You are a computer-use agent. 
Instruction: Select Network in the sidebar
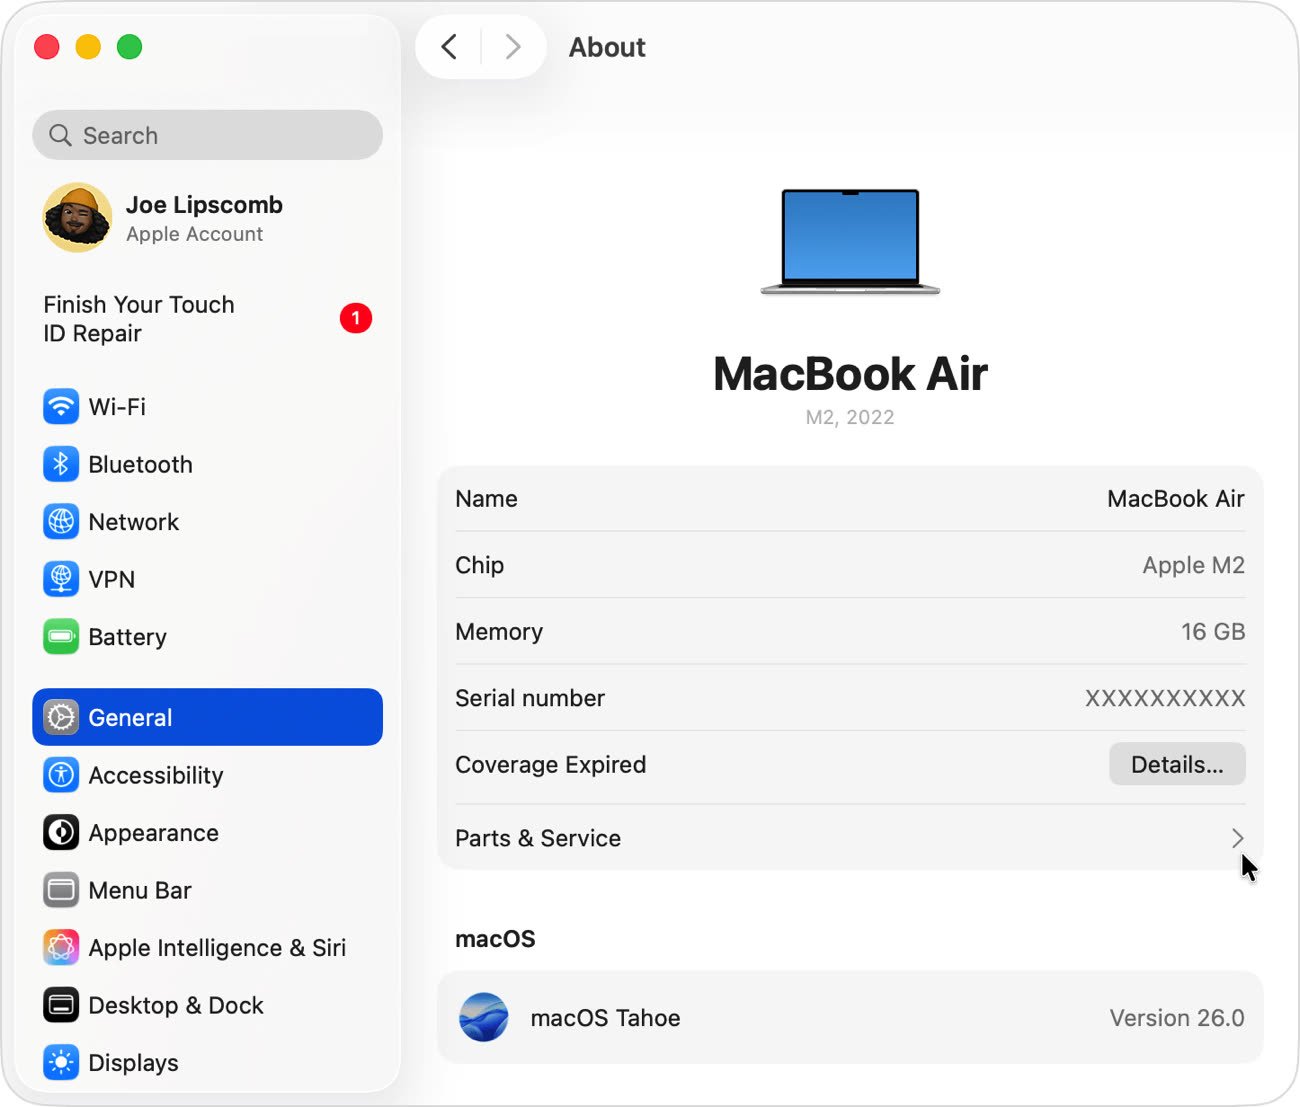click(207, 521)
